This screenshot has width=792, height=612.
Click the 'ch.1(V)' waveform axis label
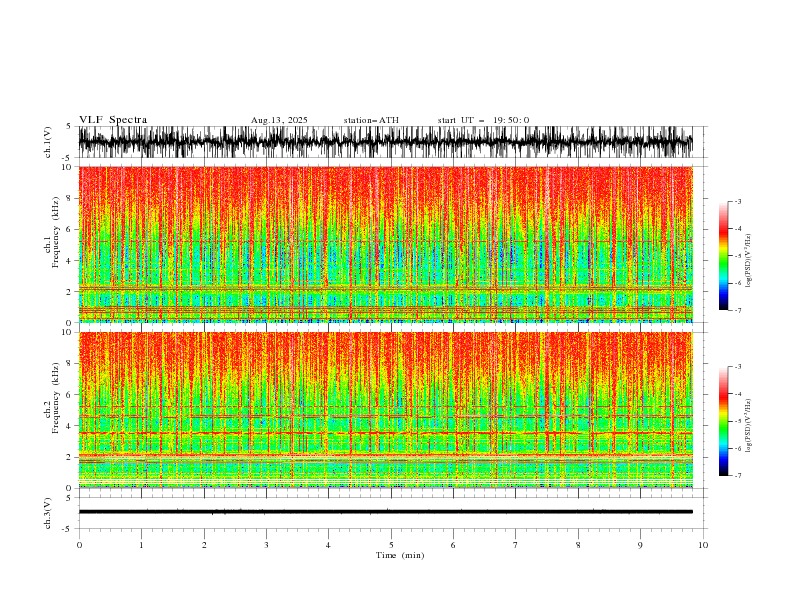(x=48, y=142)
